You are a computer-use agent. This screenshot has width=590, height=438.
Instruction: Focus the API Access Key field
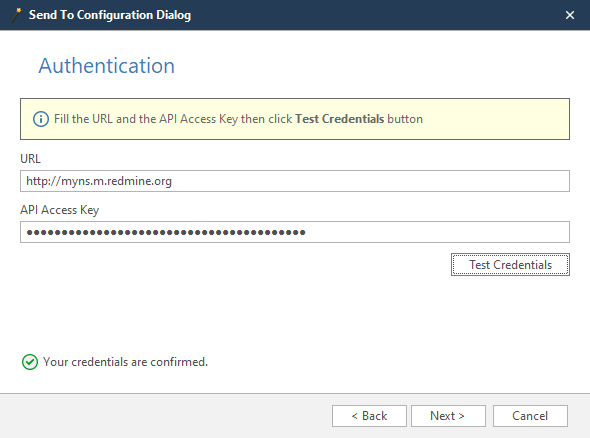pos(295,232)
